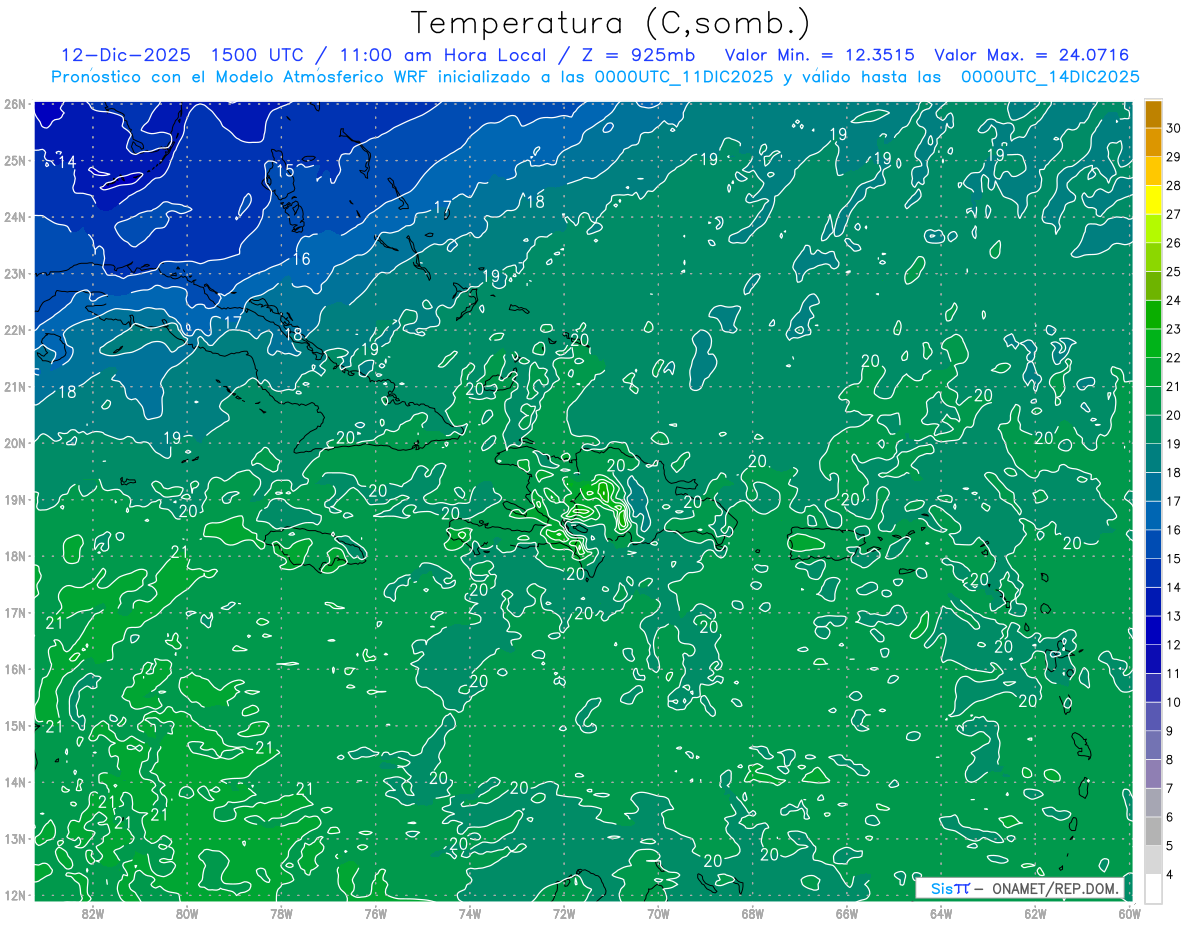The width and height of the screenshot is (1200, 927).
Task: Click the 'Sisπ – ONAMET/REP.DOM.' logo box
Action: pos(1019,888)
